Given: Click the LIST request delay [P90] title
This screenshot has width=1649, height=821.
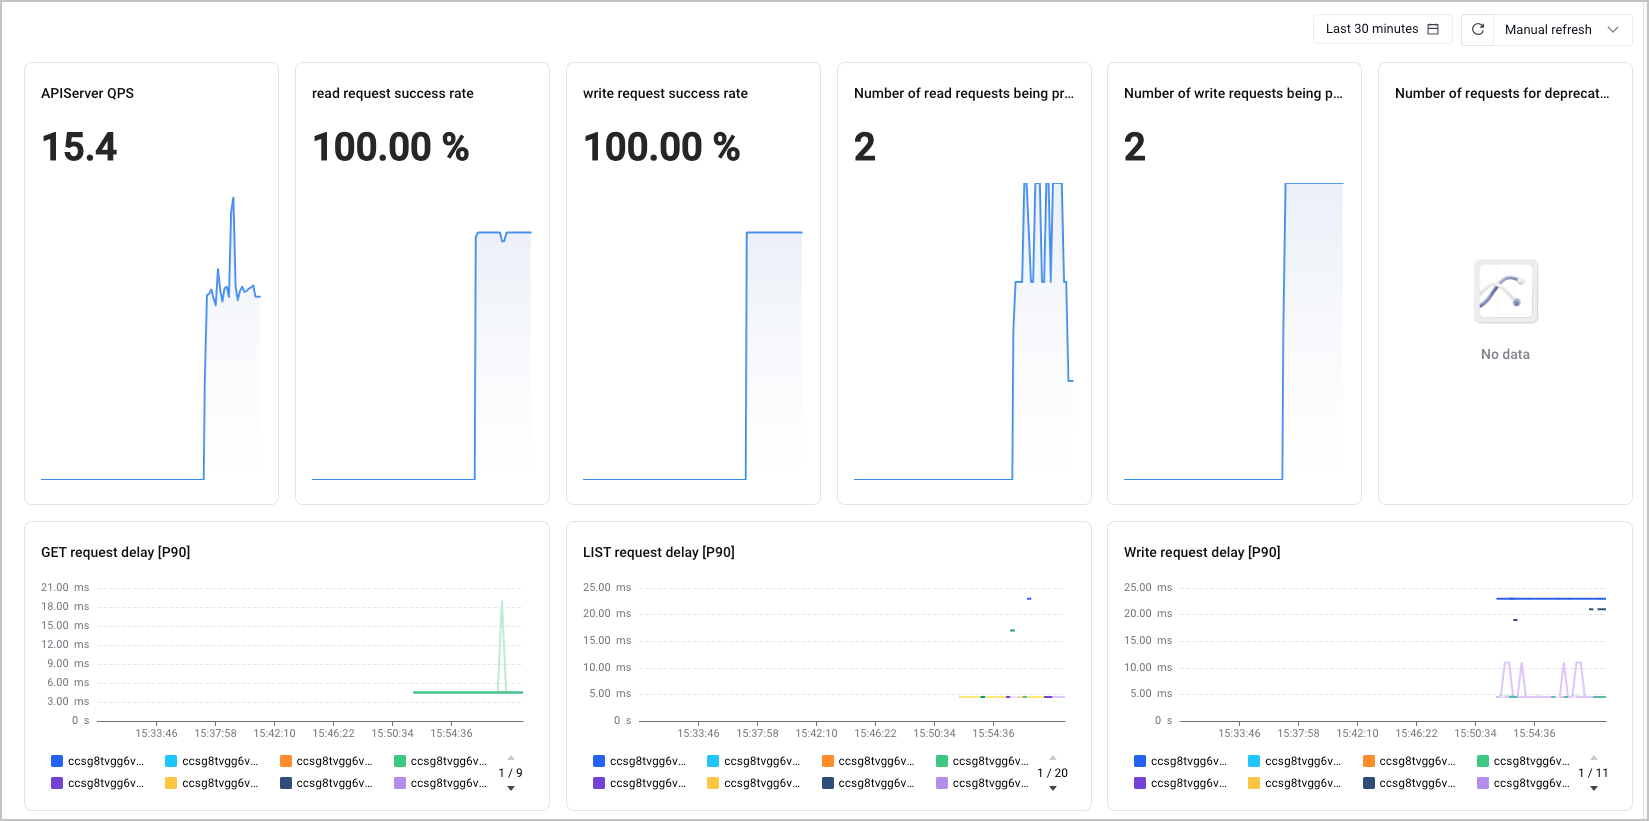Looking at the screenshot, I should [x=659, y=552].
